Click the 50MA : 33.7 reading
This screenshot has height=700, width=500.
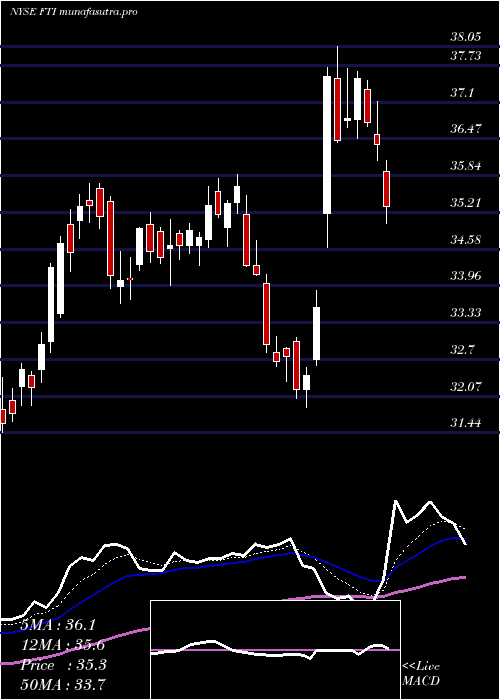coord(62,684)
